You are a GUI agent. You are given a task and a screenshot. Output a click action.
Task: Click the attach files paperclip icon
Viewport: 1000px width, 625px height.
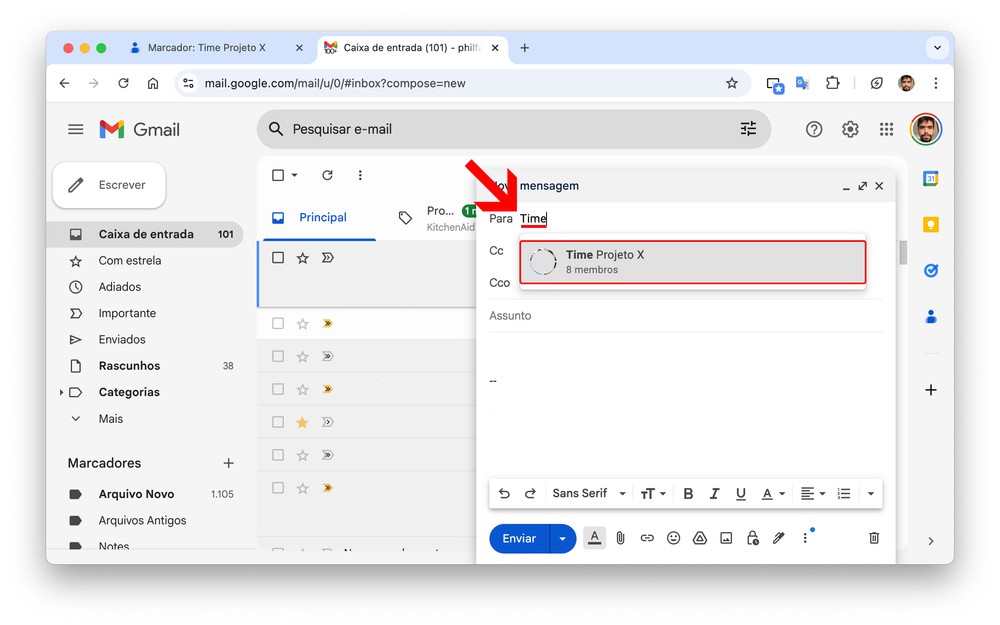620,538
